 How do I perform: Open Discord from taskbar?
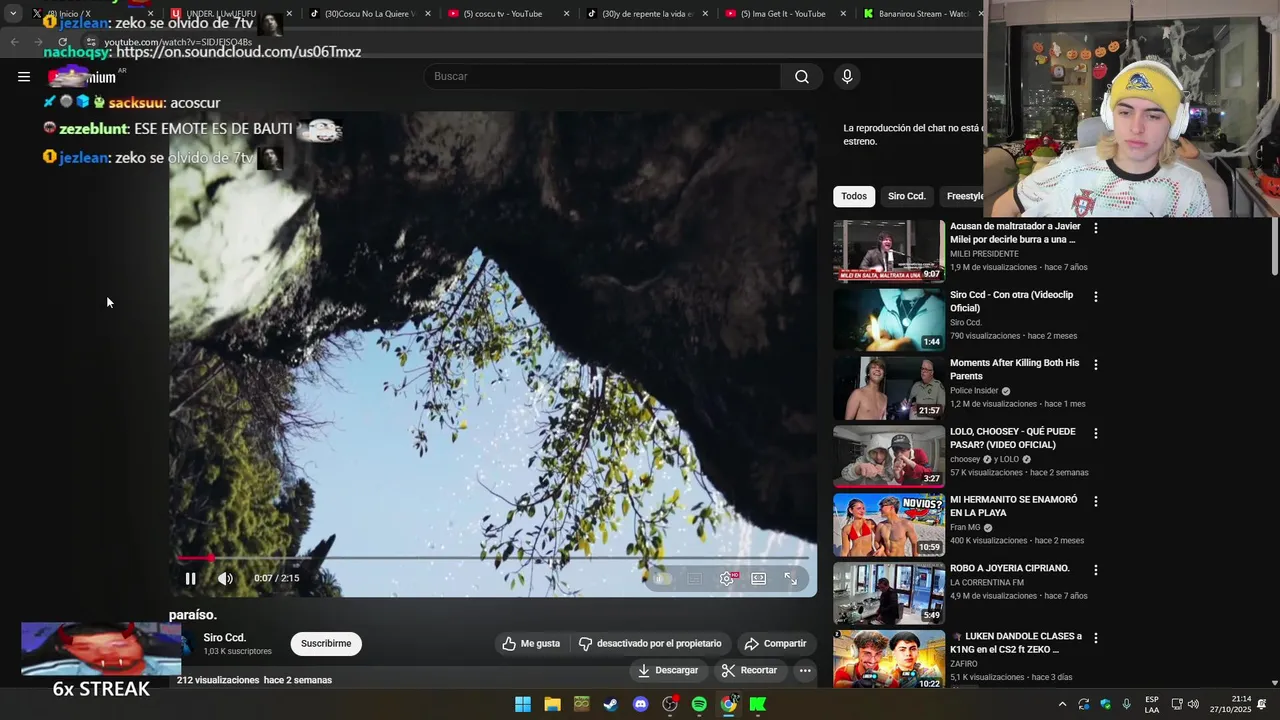click(x=640, y=704)
